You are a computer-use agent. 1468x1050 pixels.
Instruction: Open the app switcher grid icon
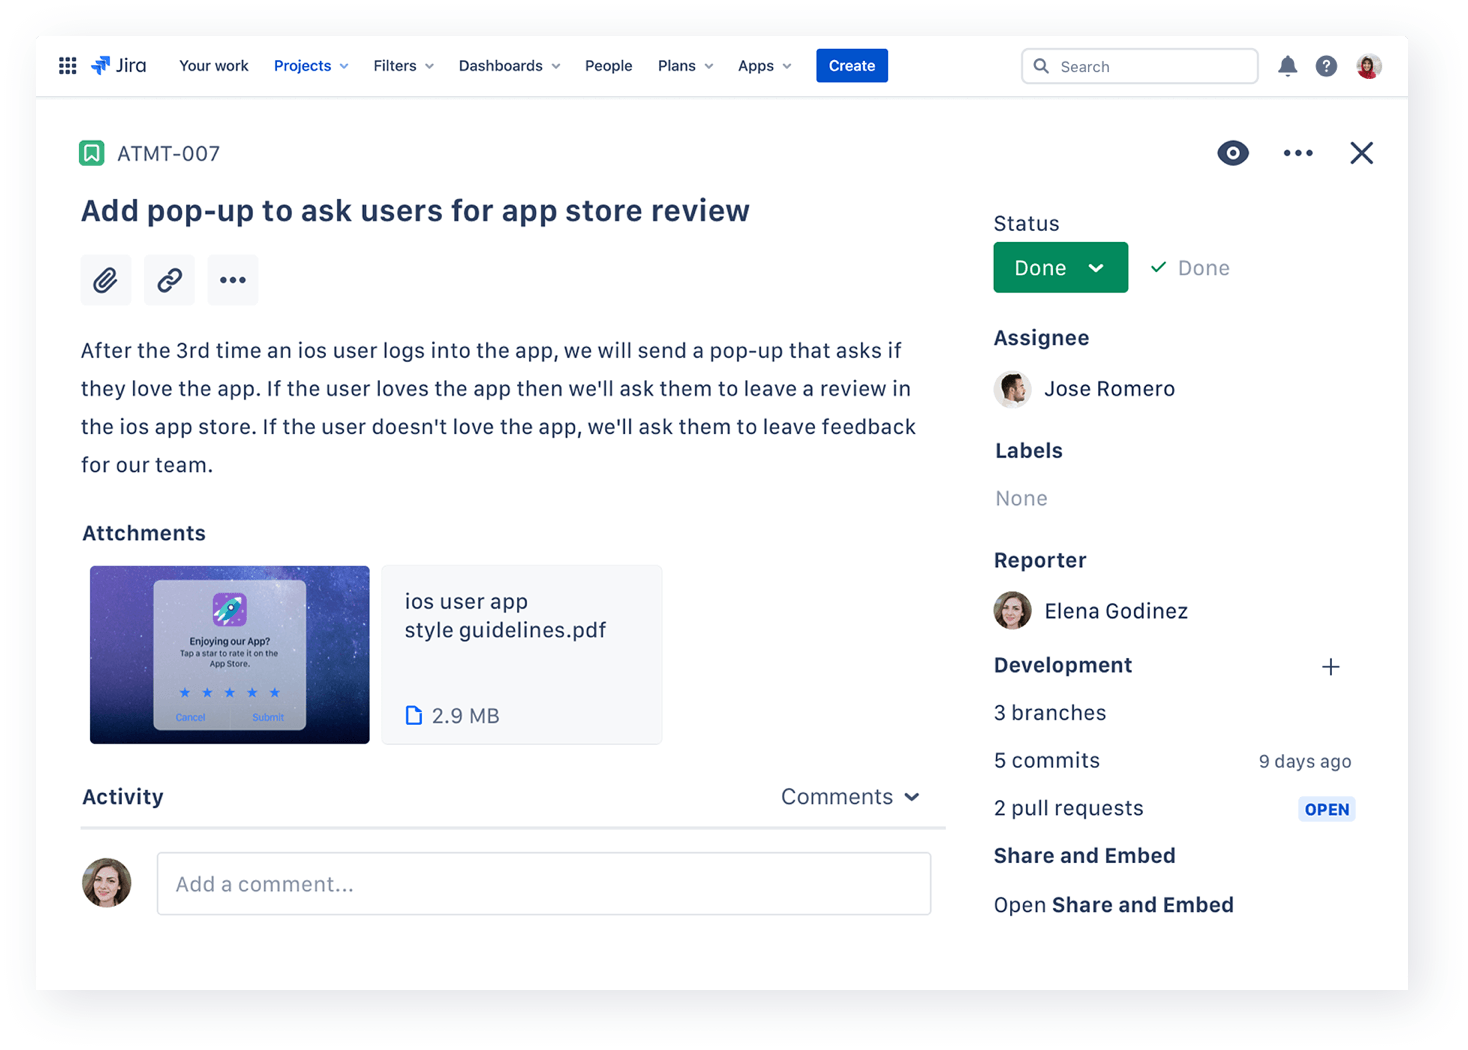coord(68,66)
